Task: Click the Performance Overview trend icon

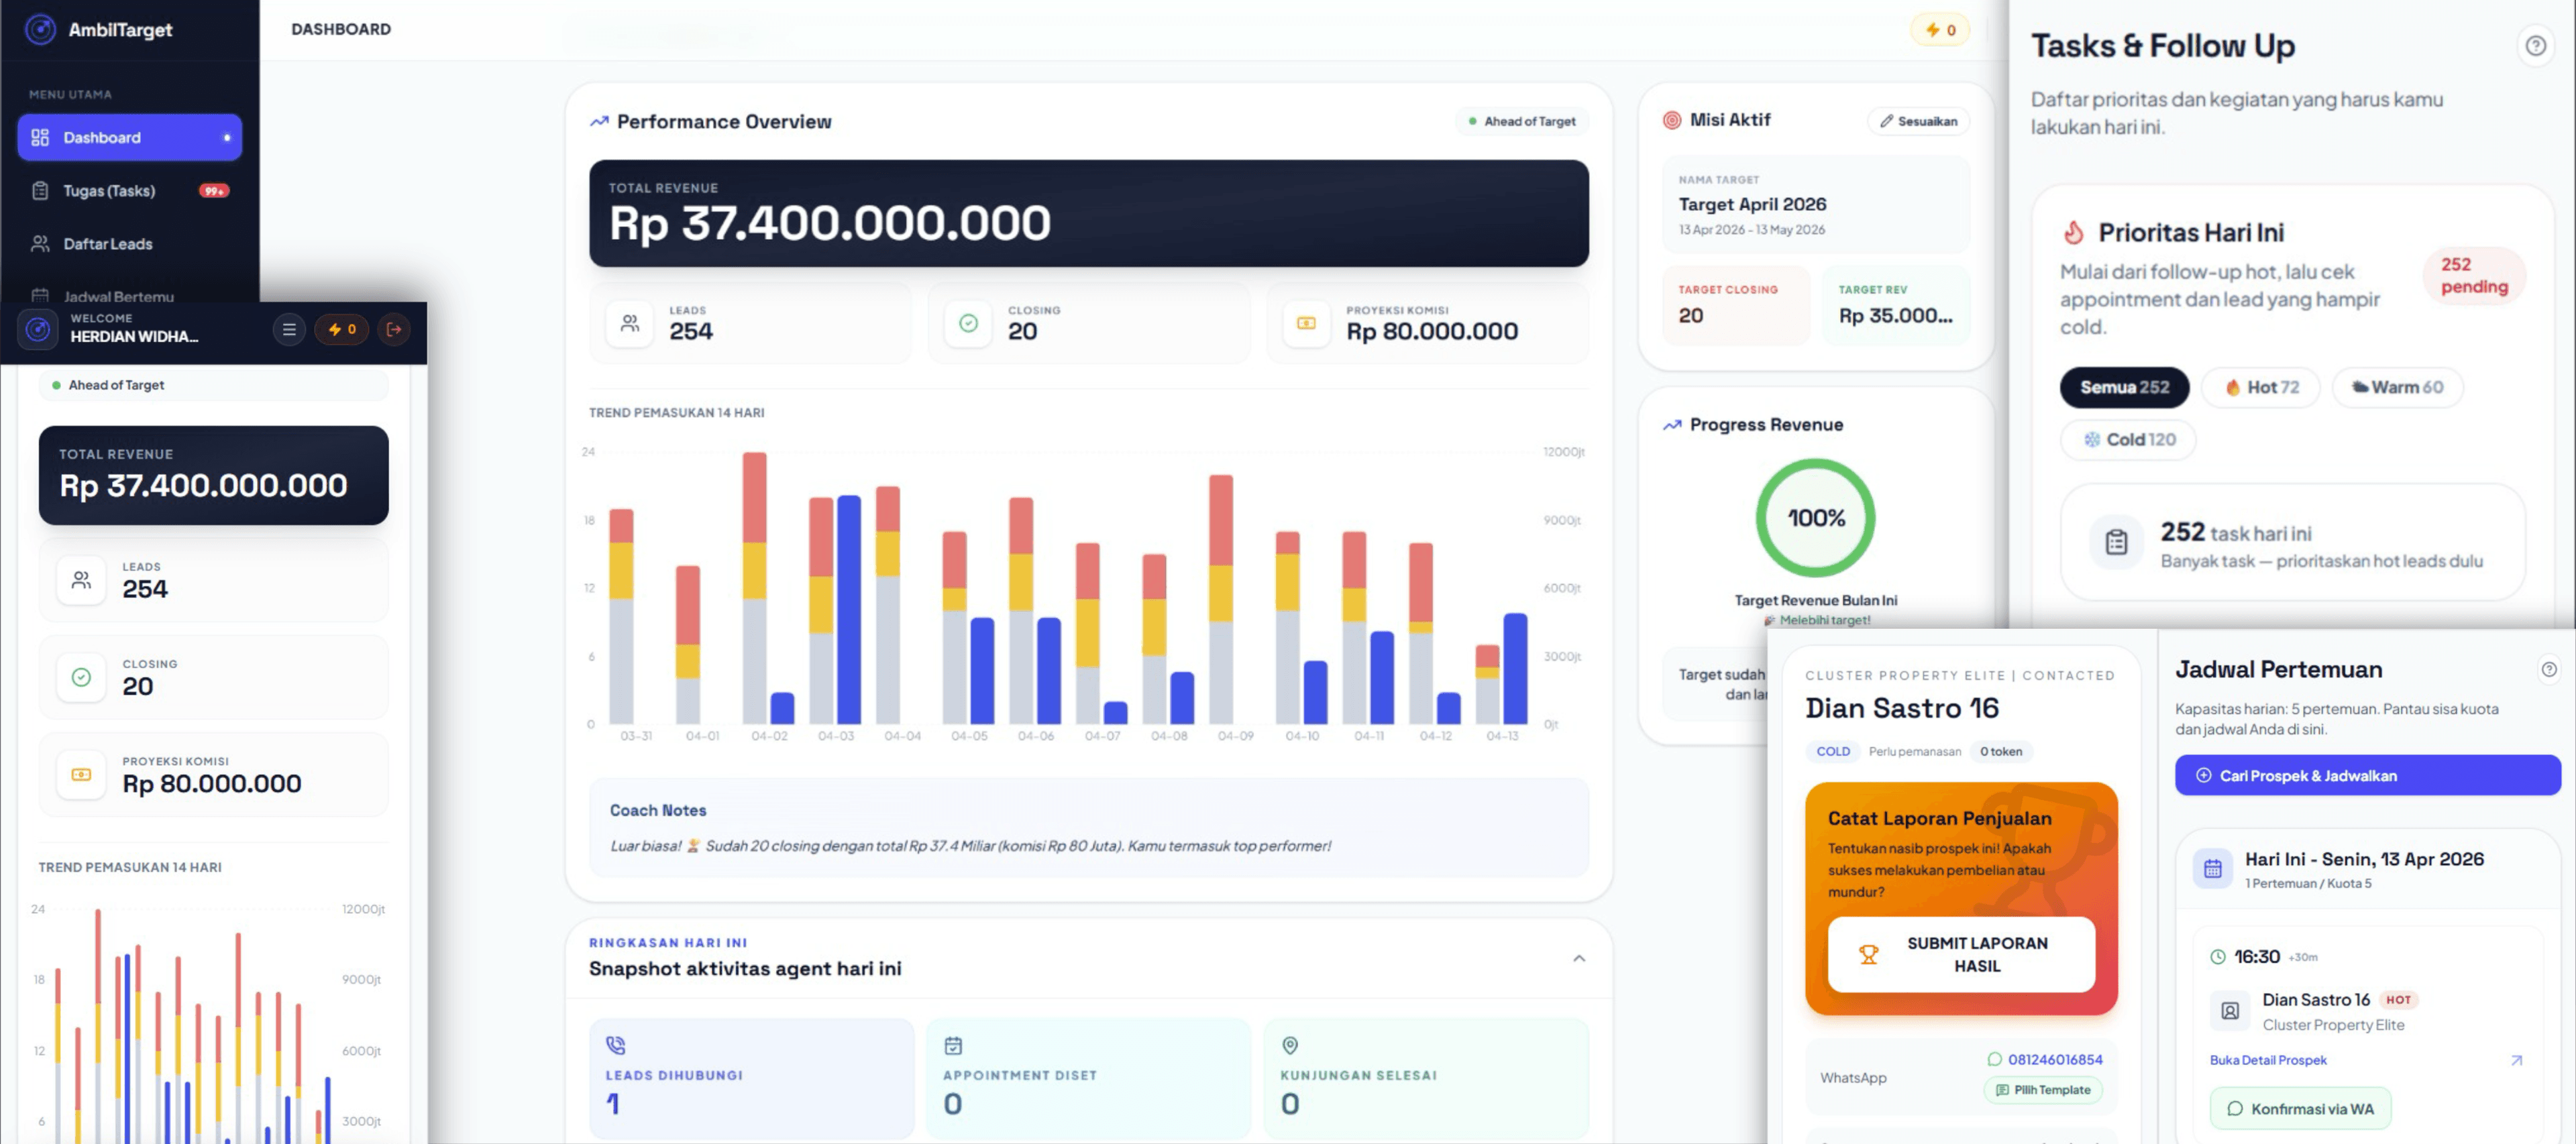Action: (599, 121)
